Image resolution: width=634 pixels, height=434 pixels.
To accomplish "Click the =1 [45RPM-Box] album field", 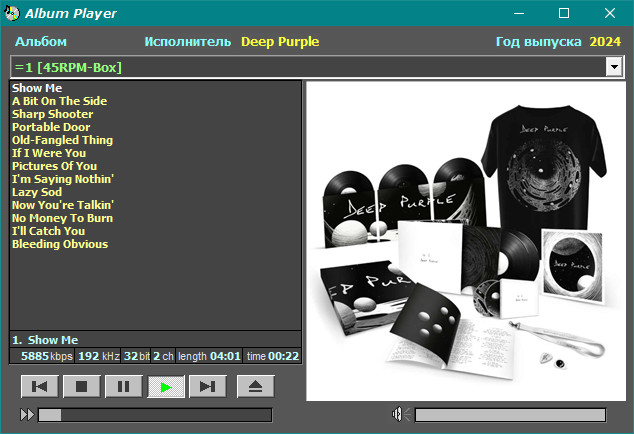I will click(x=317, y=67).
